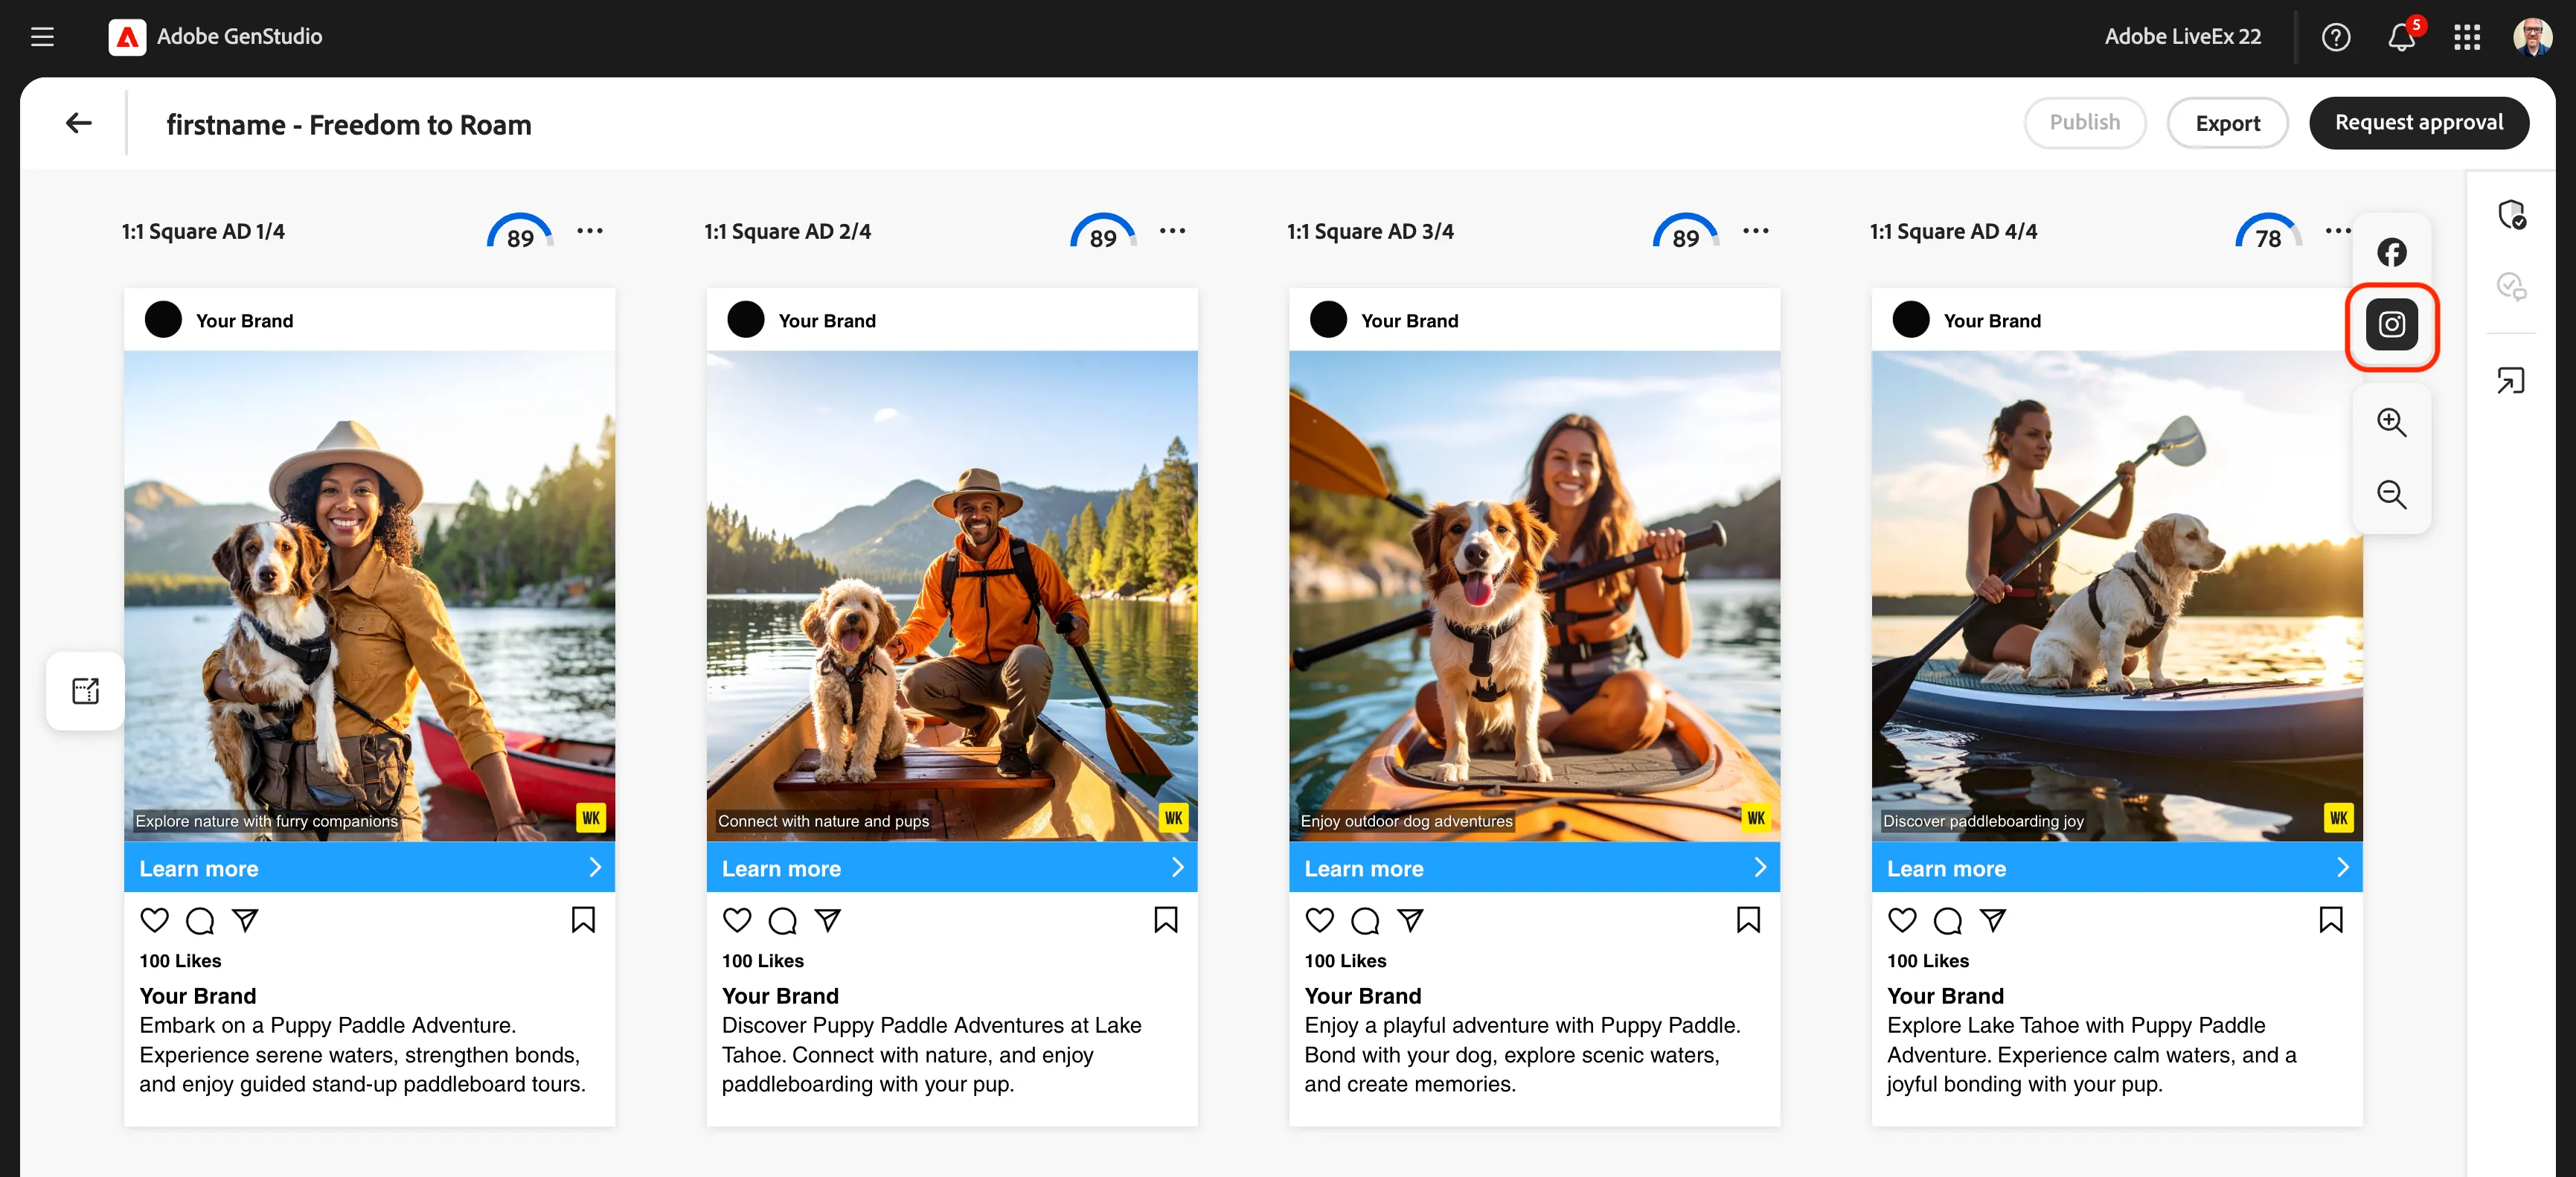Click the share icon on AD 3/4

(x=1410, y=920)
